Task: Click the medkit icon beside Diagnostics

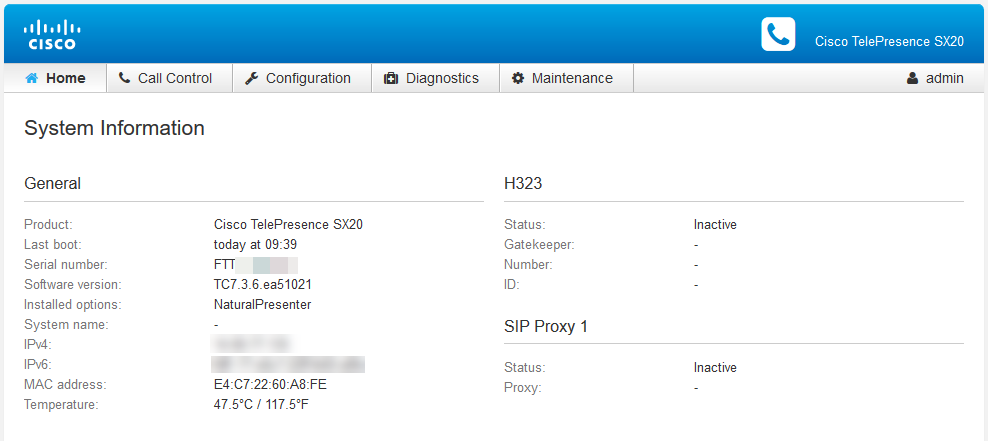Action: click(x=391, y=78)
